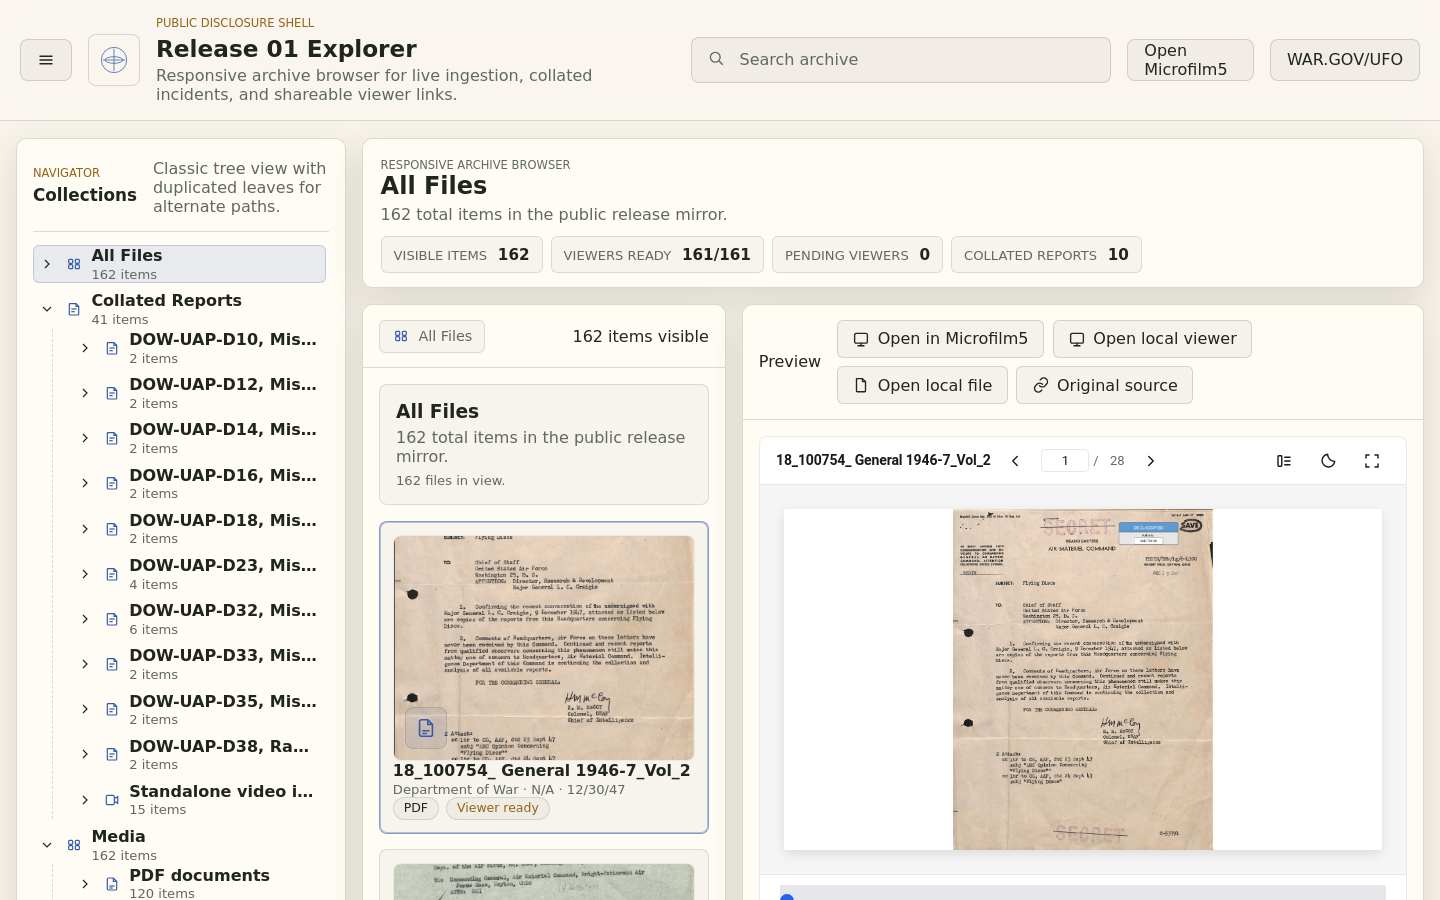Select the All Files collection row
1440x900 pixels.
180,264
